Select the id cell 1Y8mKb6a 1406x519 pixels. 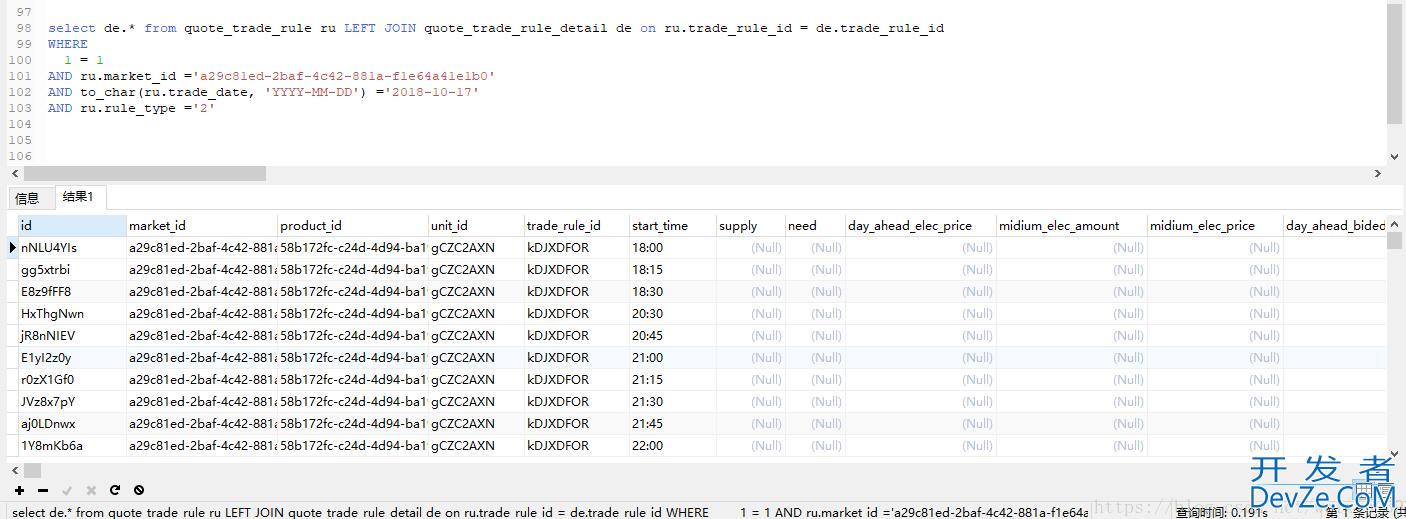point(72,445)
